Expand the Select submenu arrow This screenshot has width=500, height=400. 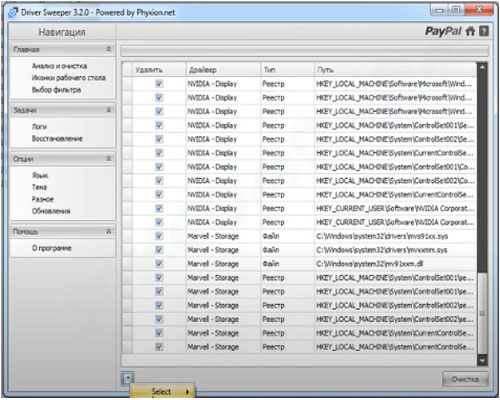coord(187,392)
